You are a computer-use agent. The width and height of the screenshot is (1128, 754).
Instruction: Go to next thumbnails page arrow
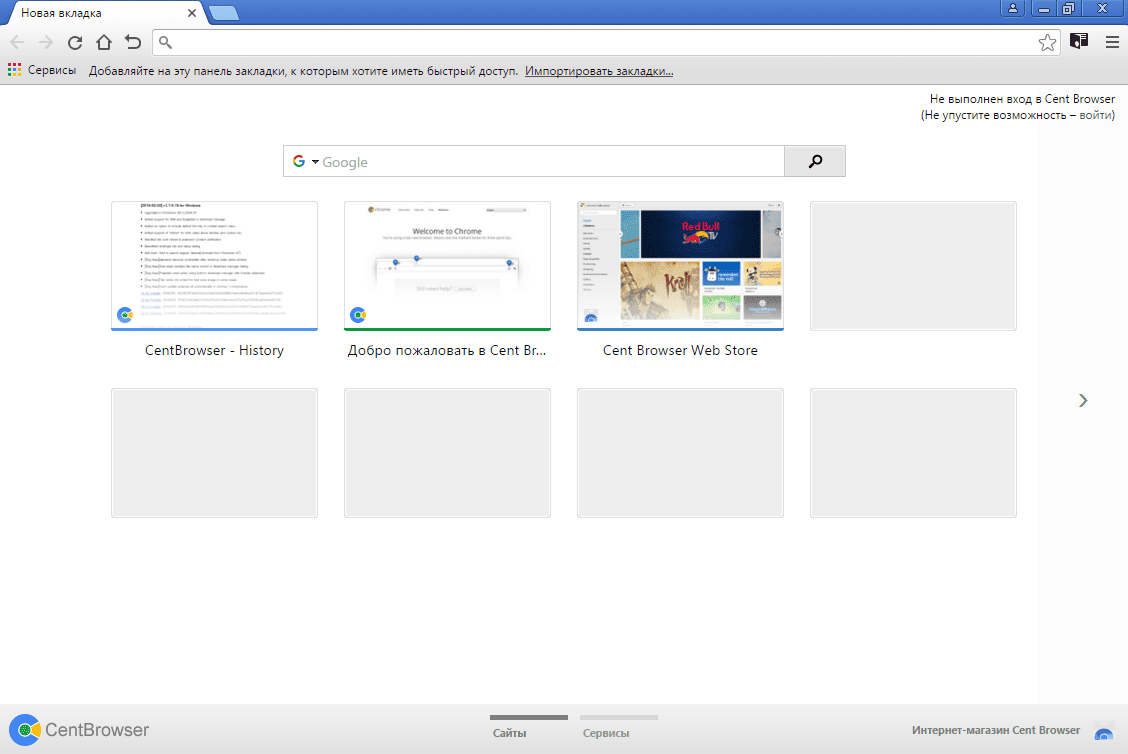[1083, 400]
